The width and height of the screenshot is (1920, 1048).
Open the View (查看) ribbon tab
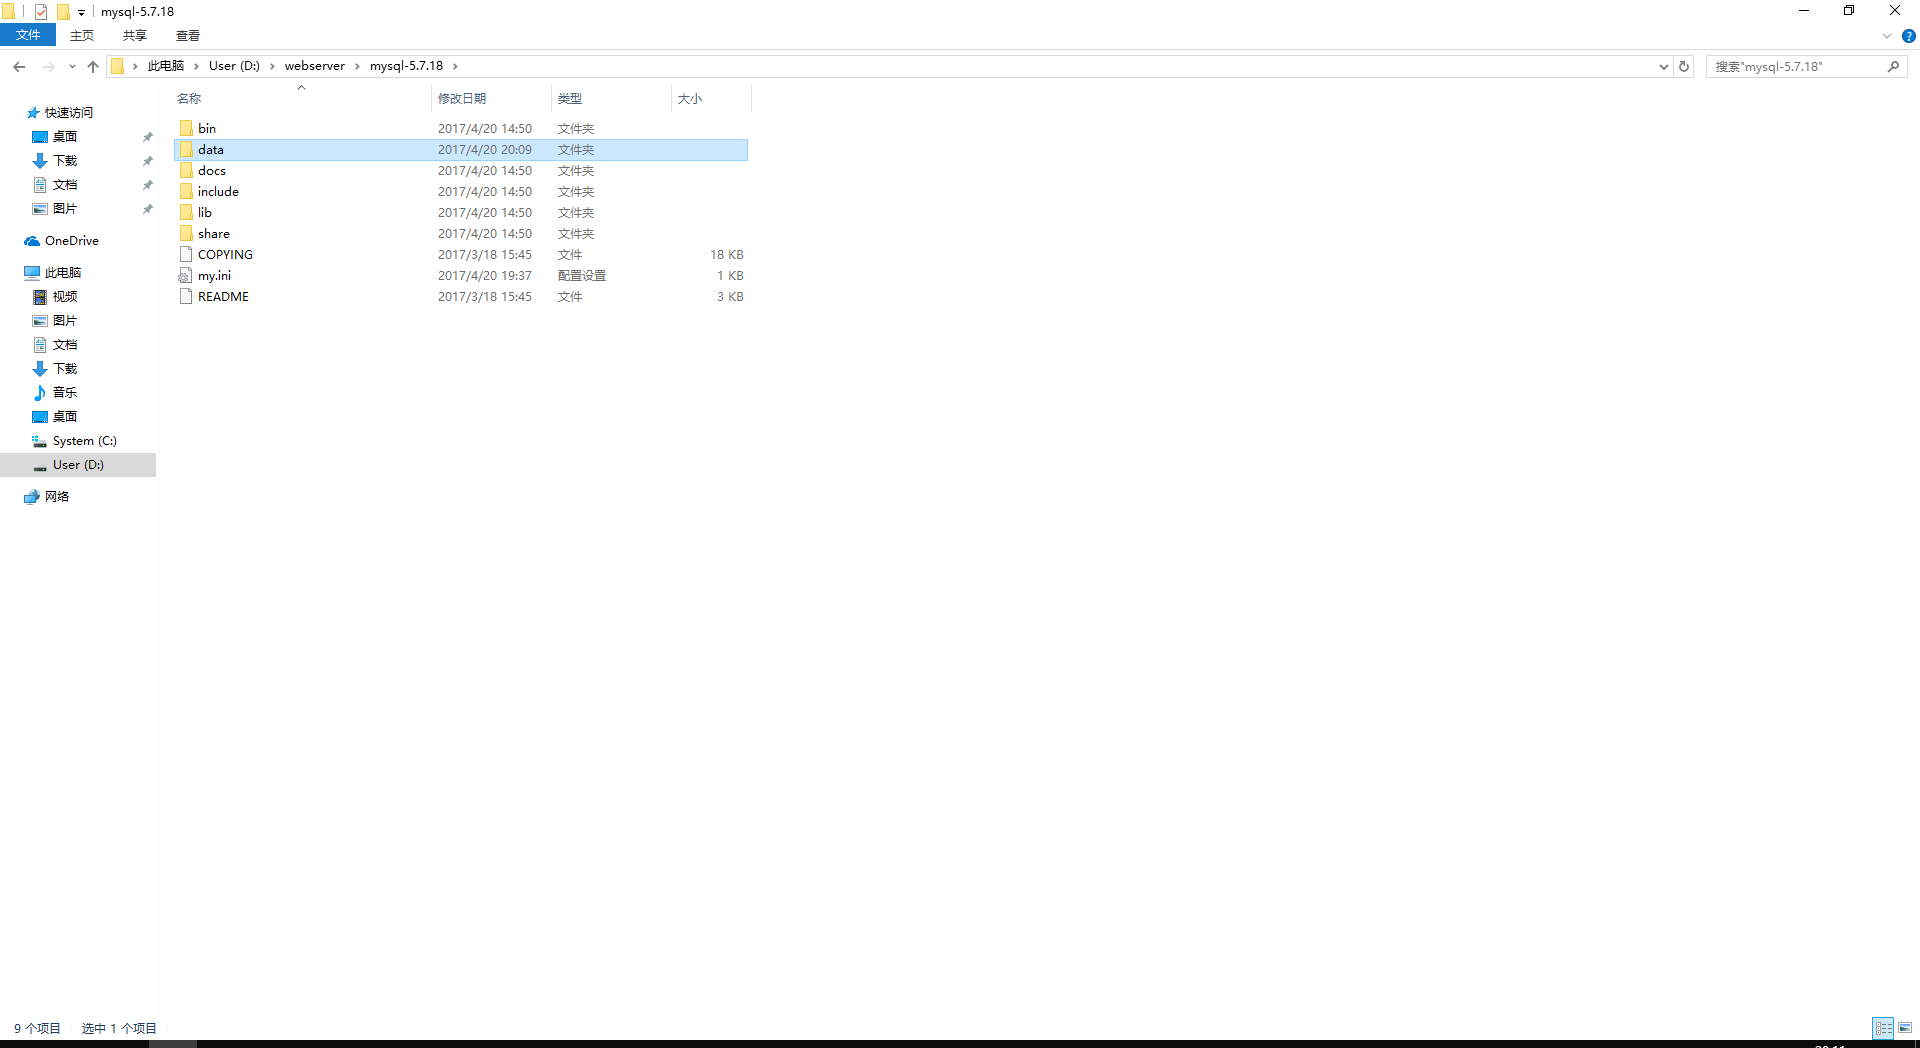[188, 35]
